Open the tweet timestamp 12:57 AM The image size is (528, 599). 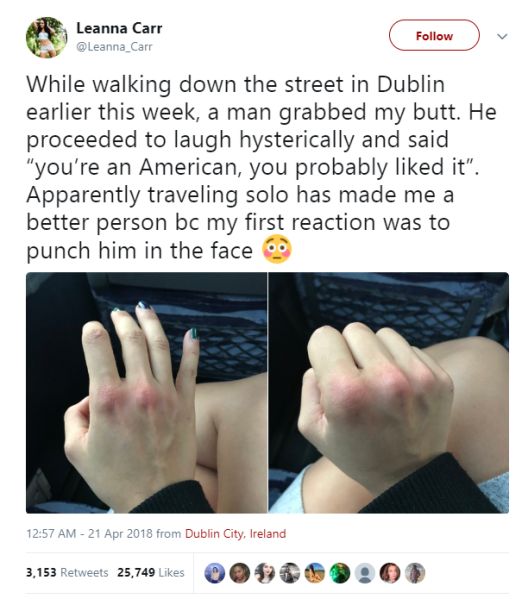click(51, 533)
